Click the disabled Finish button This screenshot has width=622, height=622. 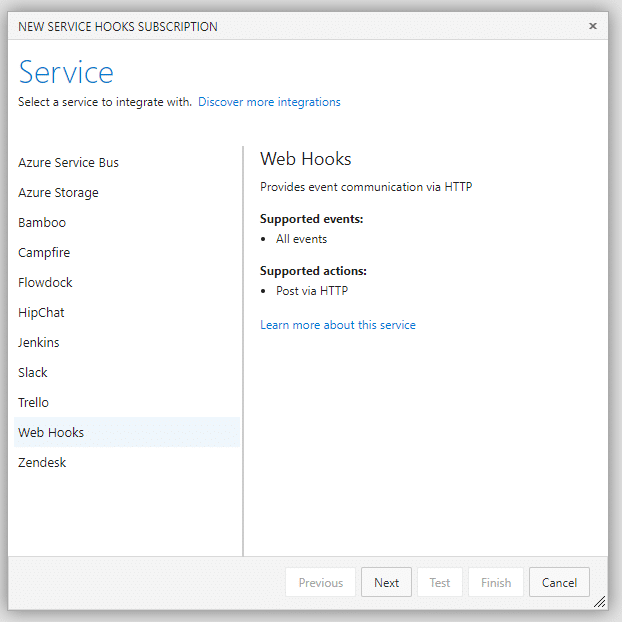click(x=496, y=582)
